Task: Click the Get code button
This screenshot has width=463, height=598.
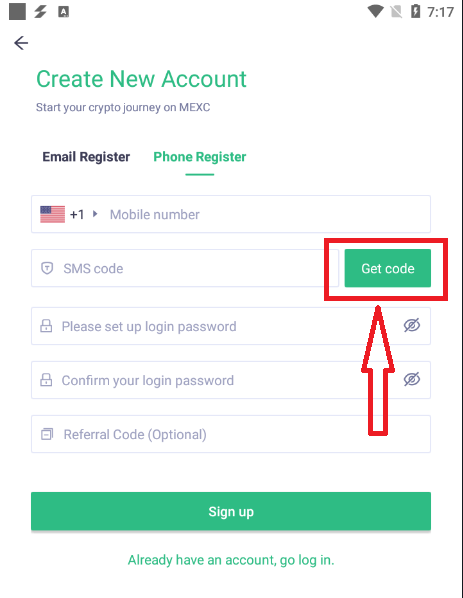Action: (388, 268)
